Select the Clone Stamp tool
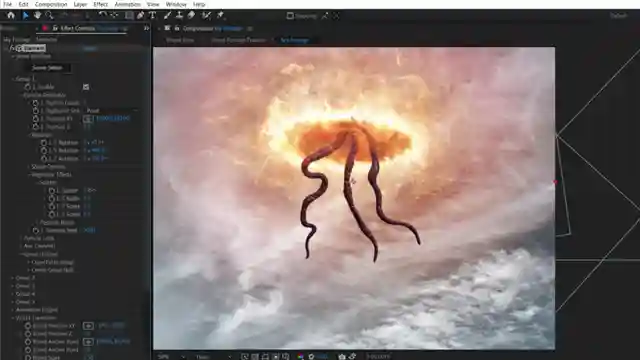The height and width of the screenshot is (360, 640). [x=179, y=16]
